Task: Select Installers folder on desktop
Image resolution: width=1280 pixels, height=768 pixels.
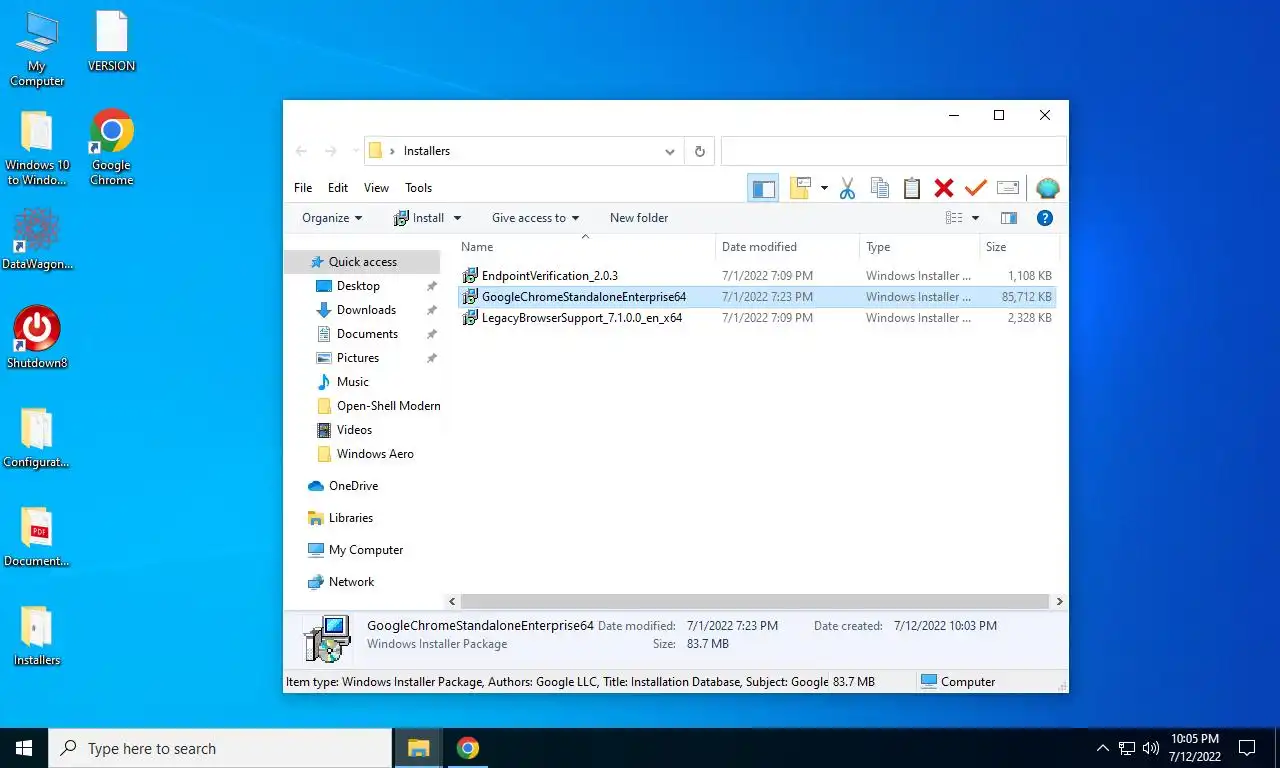Action: 37,636
